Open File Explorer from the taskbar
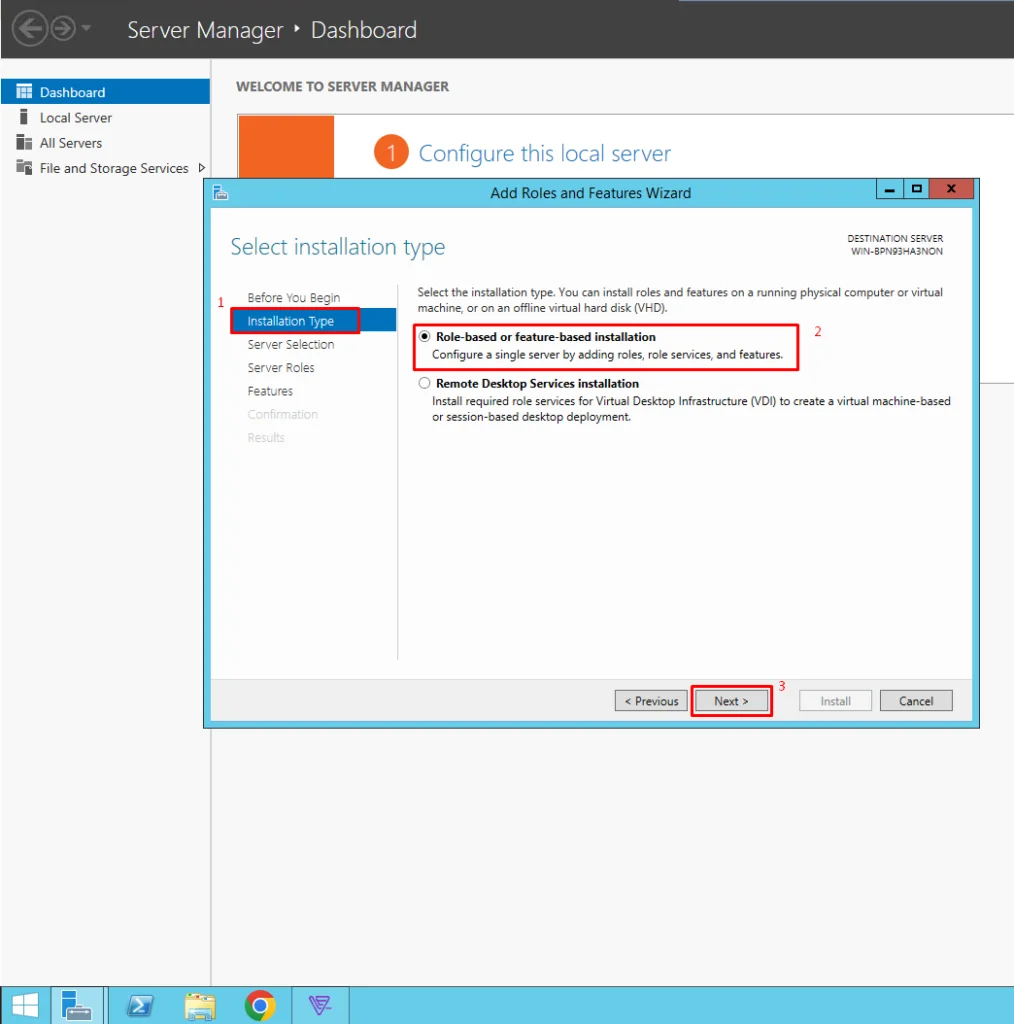Viewport: 1014px width, 1024px height. [x=200, y=1005]
